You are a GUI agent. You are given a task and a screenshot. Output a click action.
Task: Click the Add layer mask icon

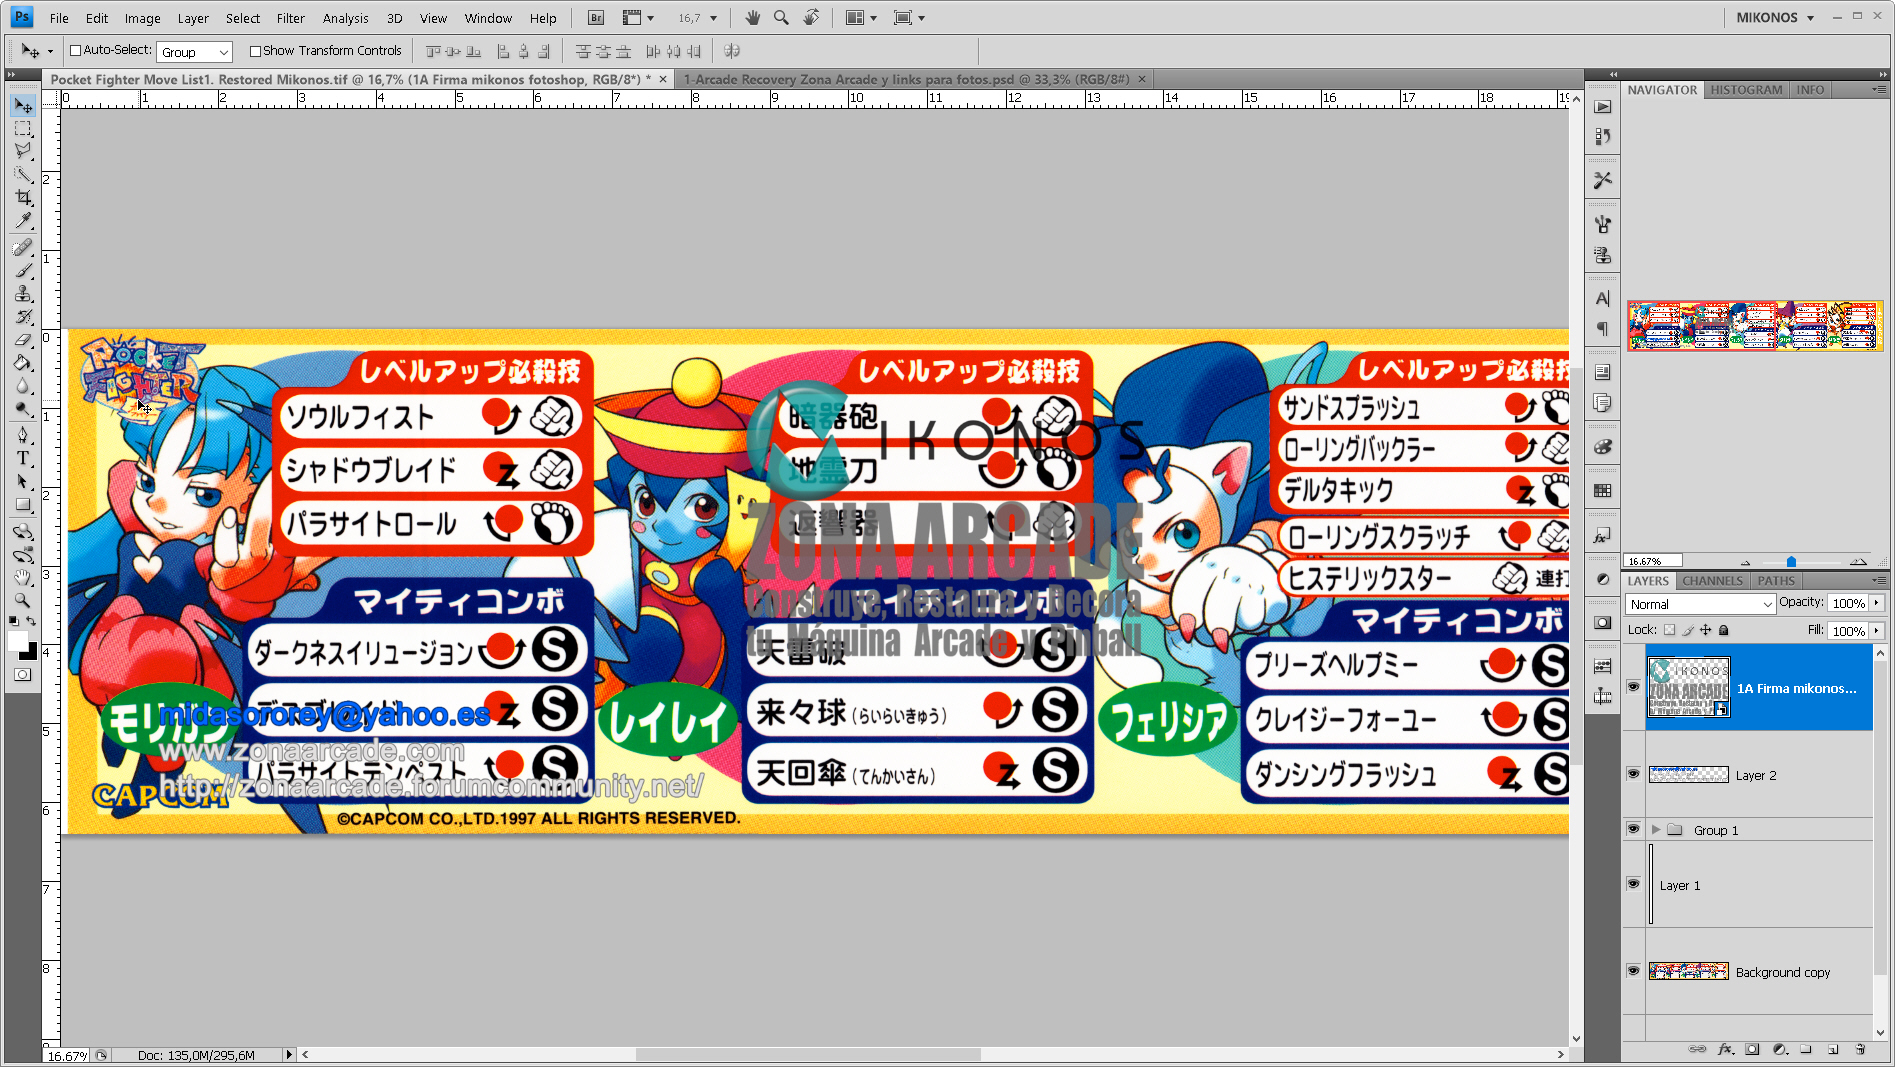click(1752, 1050)
